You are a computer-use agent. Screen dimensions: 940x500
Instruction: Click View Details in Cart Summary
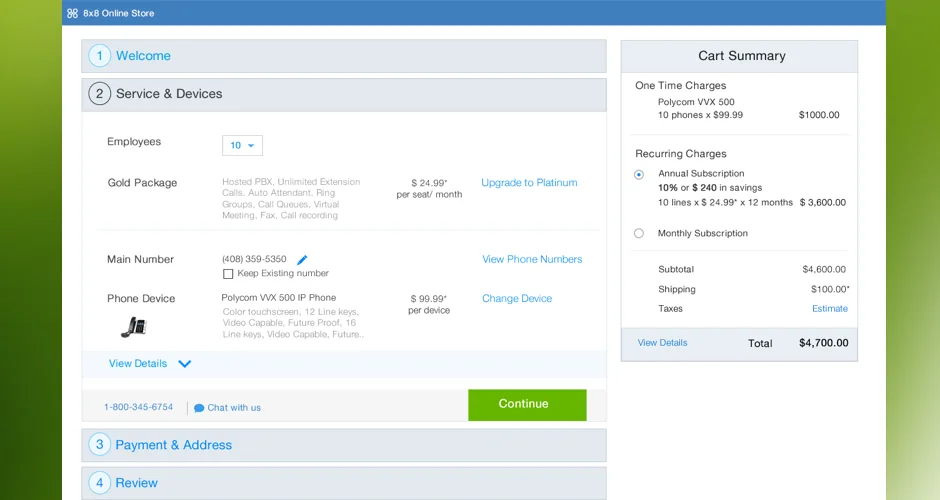[662, 343]
